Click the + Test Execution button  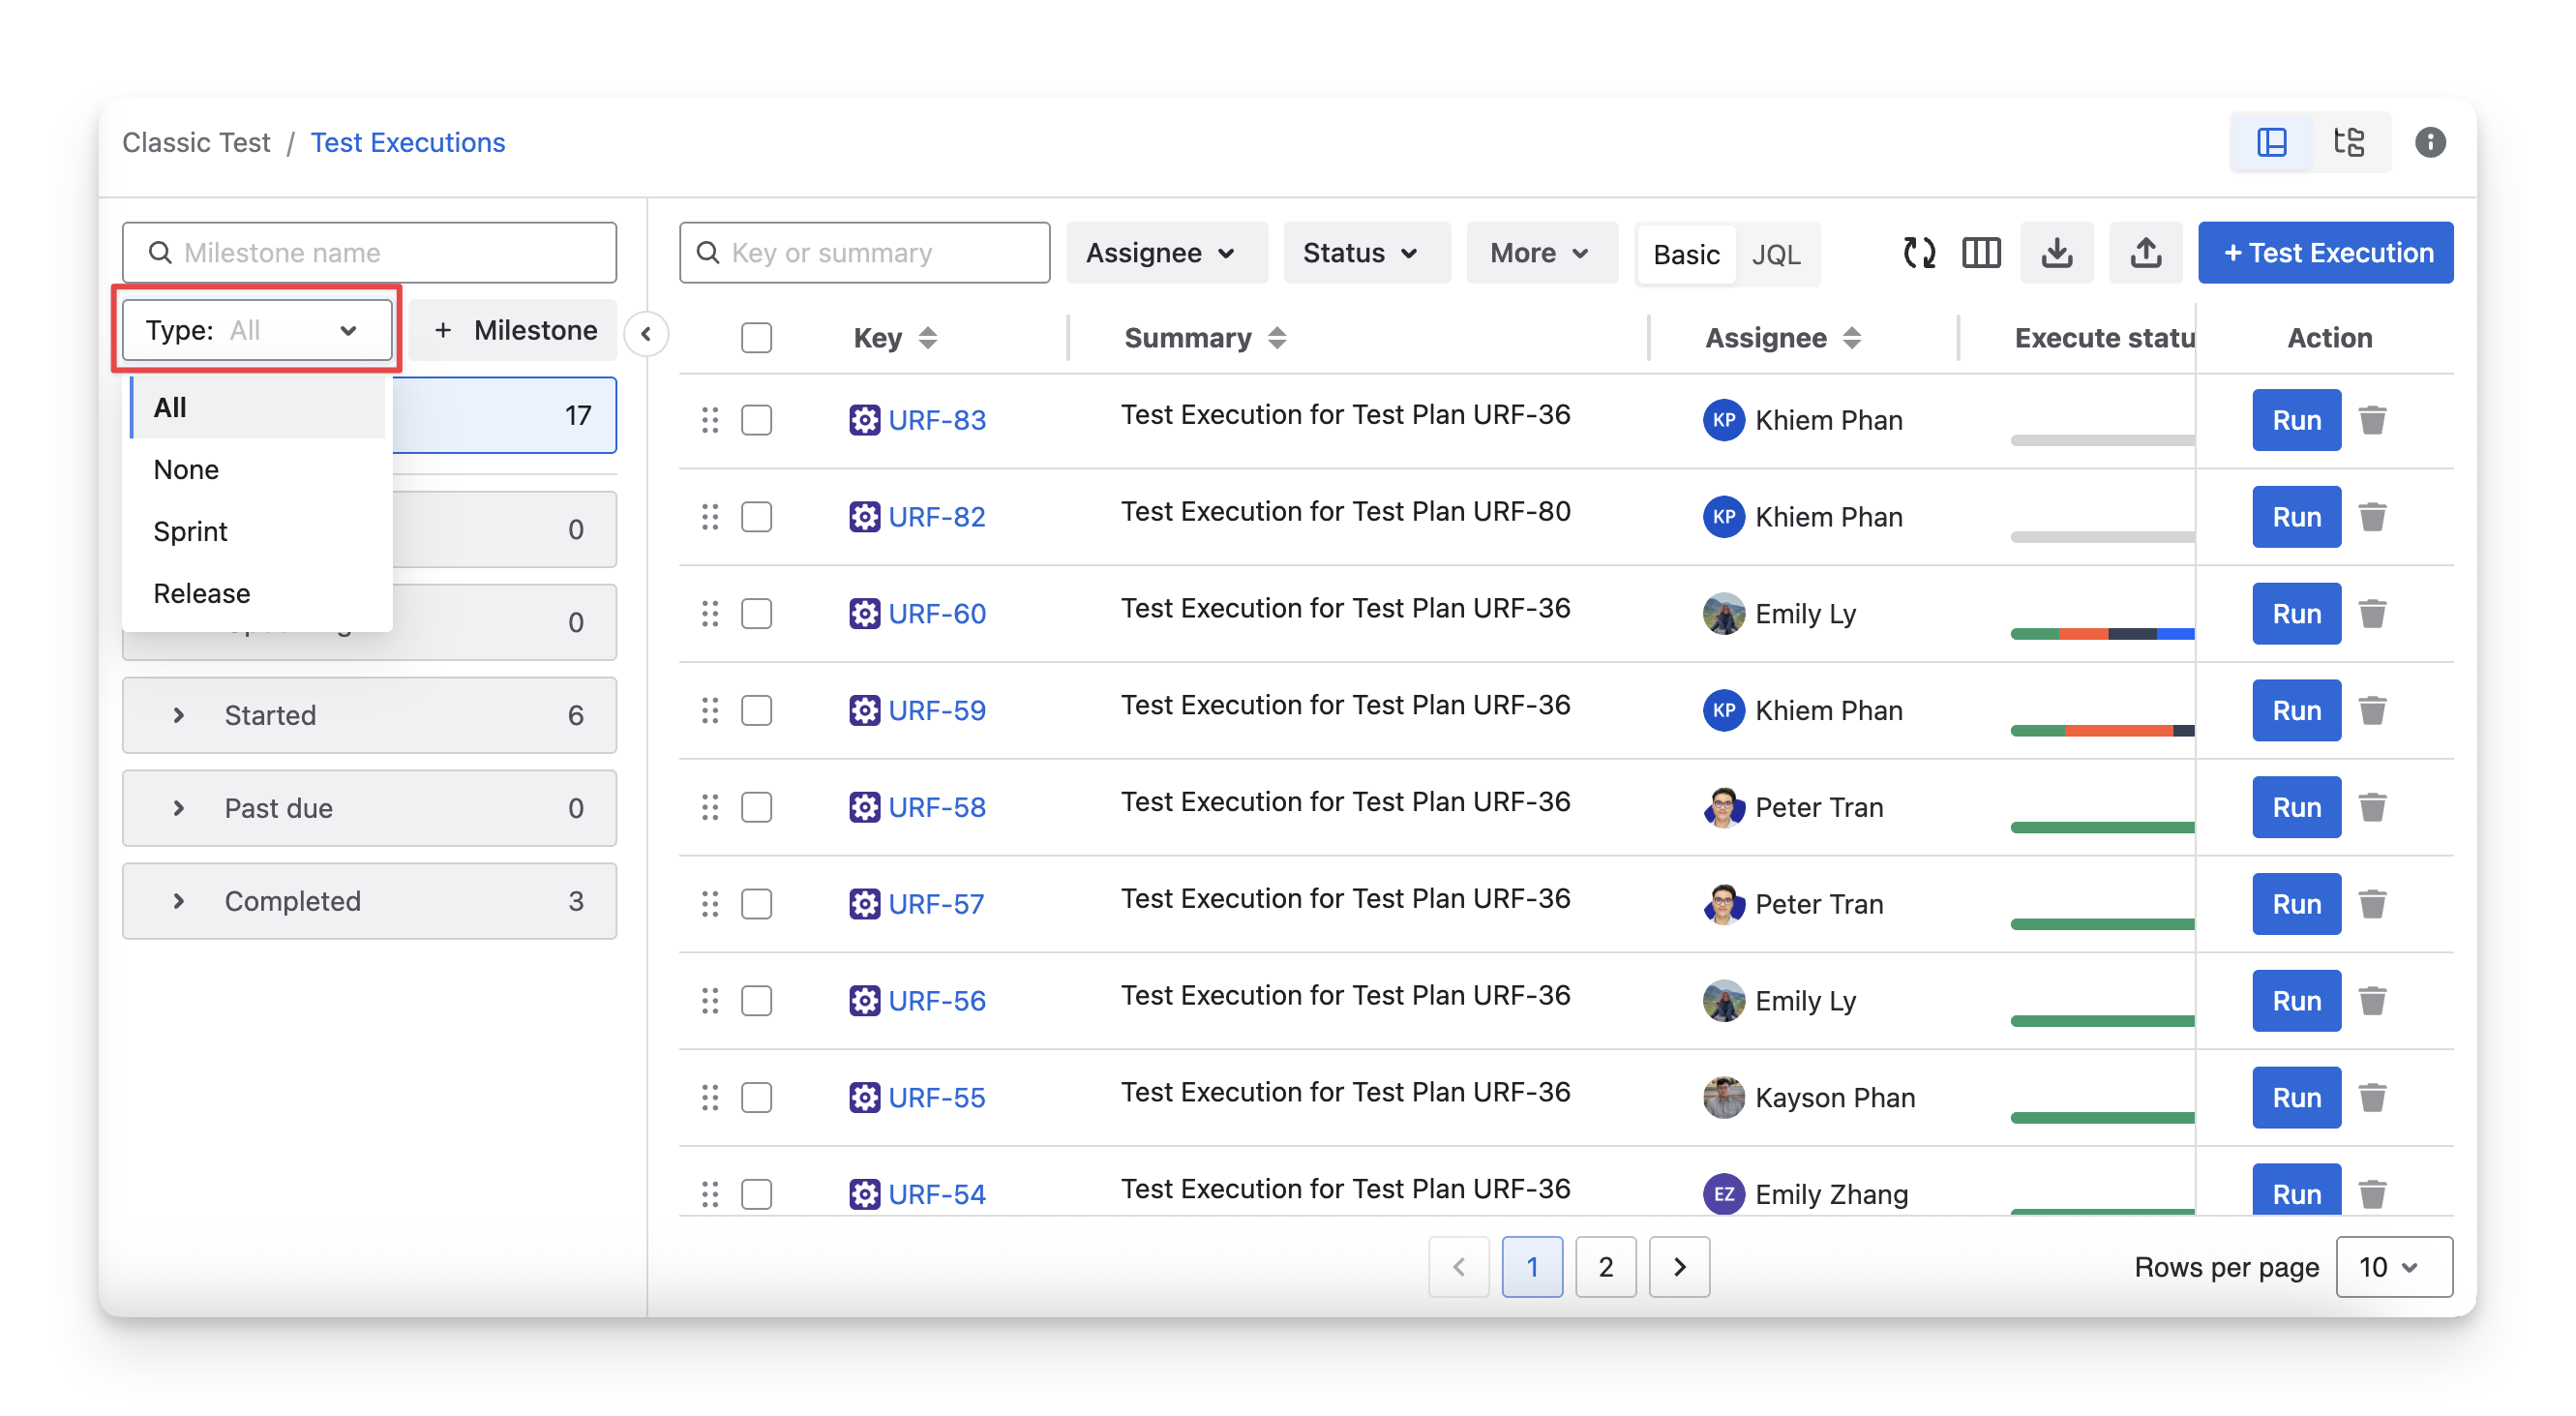(2325, 253)
